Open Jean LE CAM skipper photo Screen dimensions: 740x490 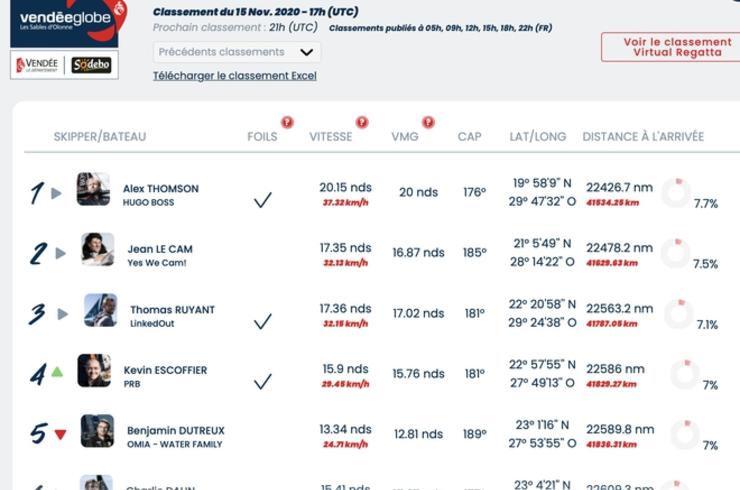(98, 249)
